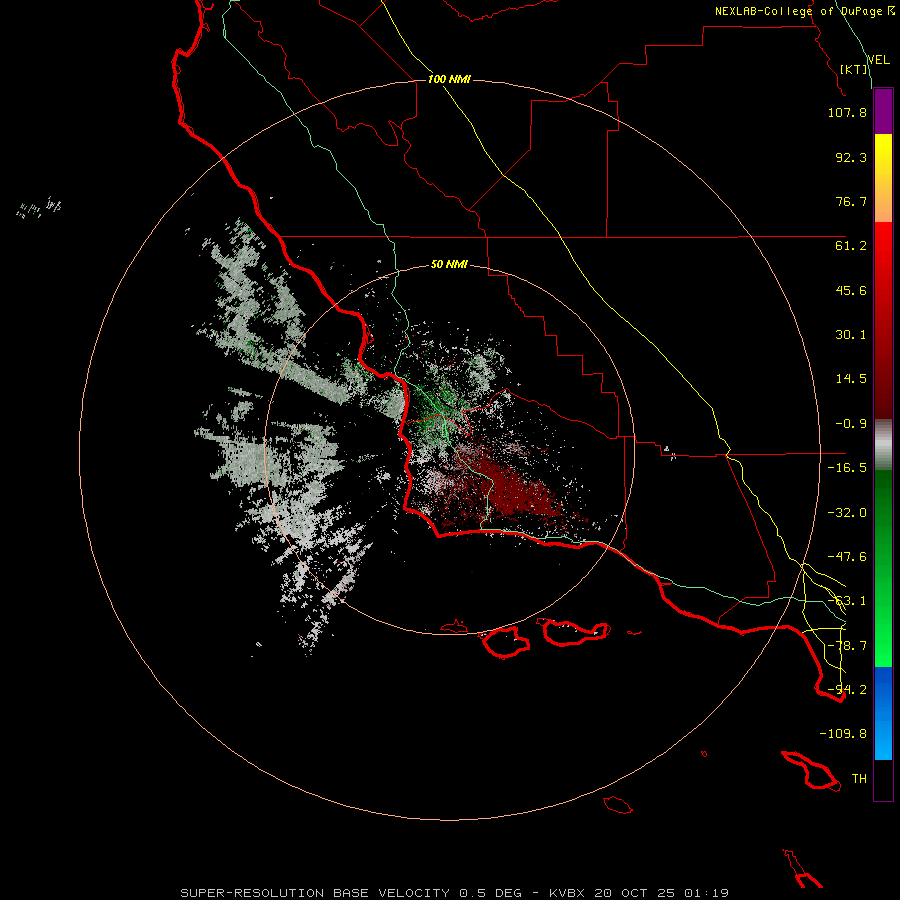Screen dimensions: 900x900
Task: Click the -78.7 legend value
Action: [x=847, y=646]
